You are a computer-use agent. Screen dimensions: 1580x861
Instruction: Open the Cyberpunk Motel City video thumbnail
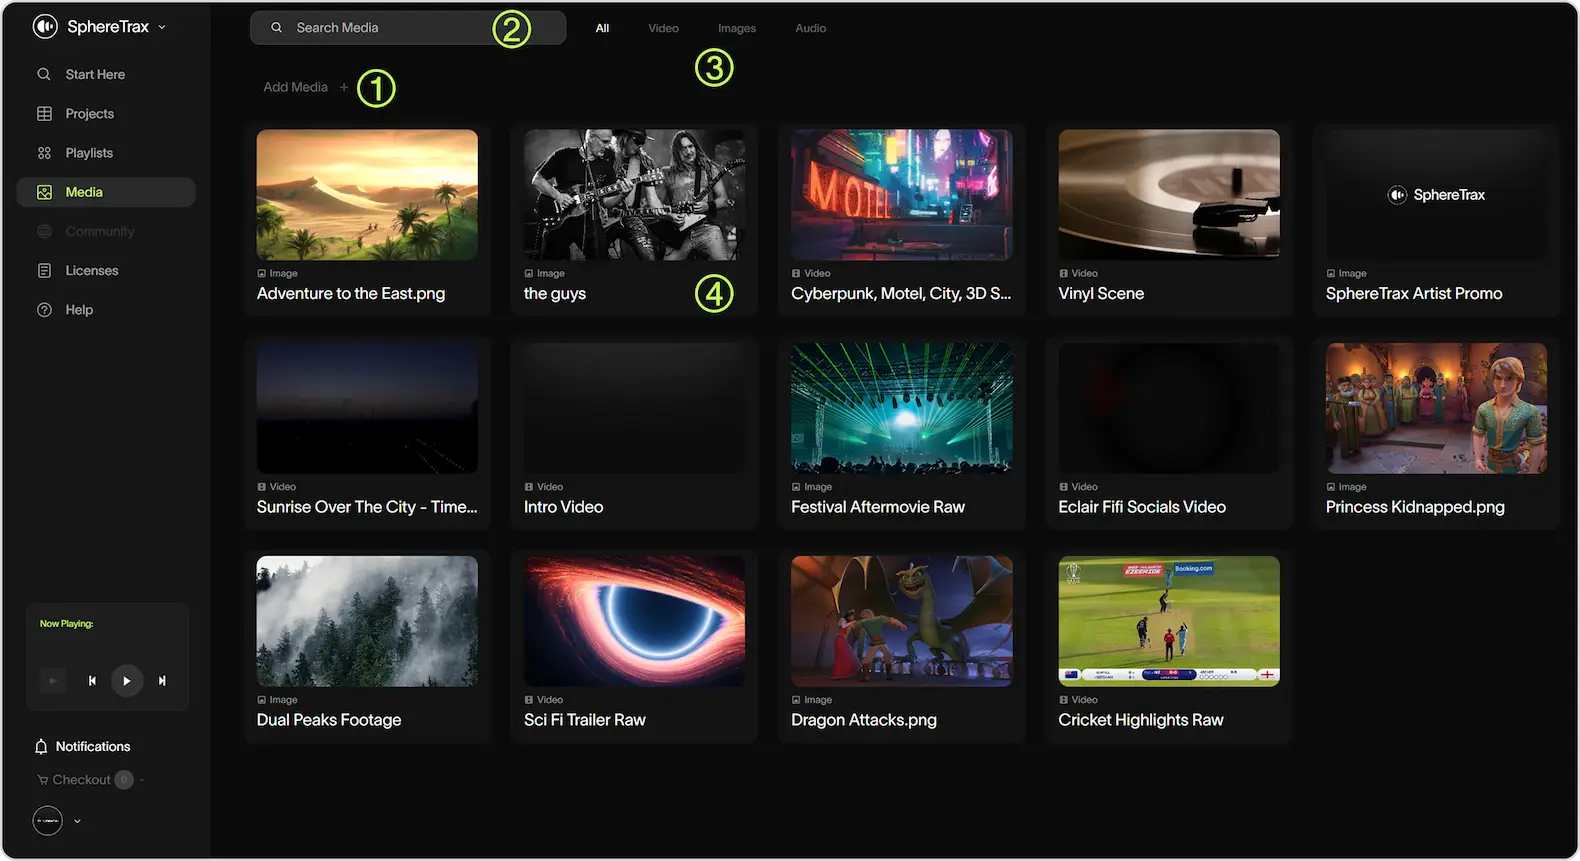(x=901, y=195)
